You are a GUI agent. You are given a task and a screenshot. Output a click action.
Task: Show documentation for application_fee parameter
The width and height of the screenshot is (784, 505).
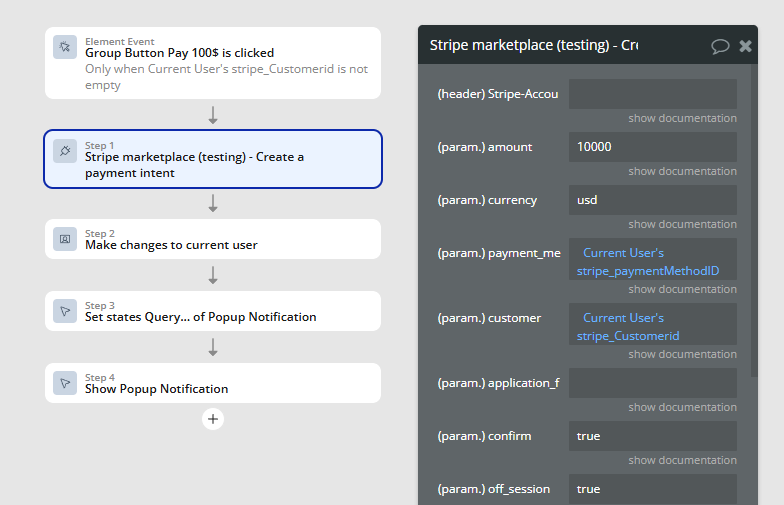coord(682,408)
